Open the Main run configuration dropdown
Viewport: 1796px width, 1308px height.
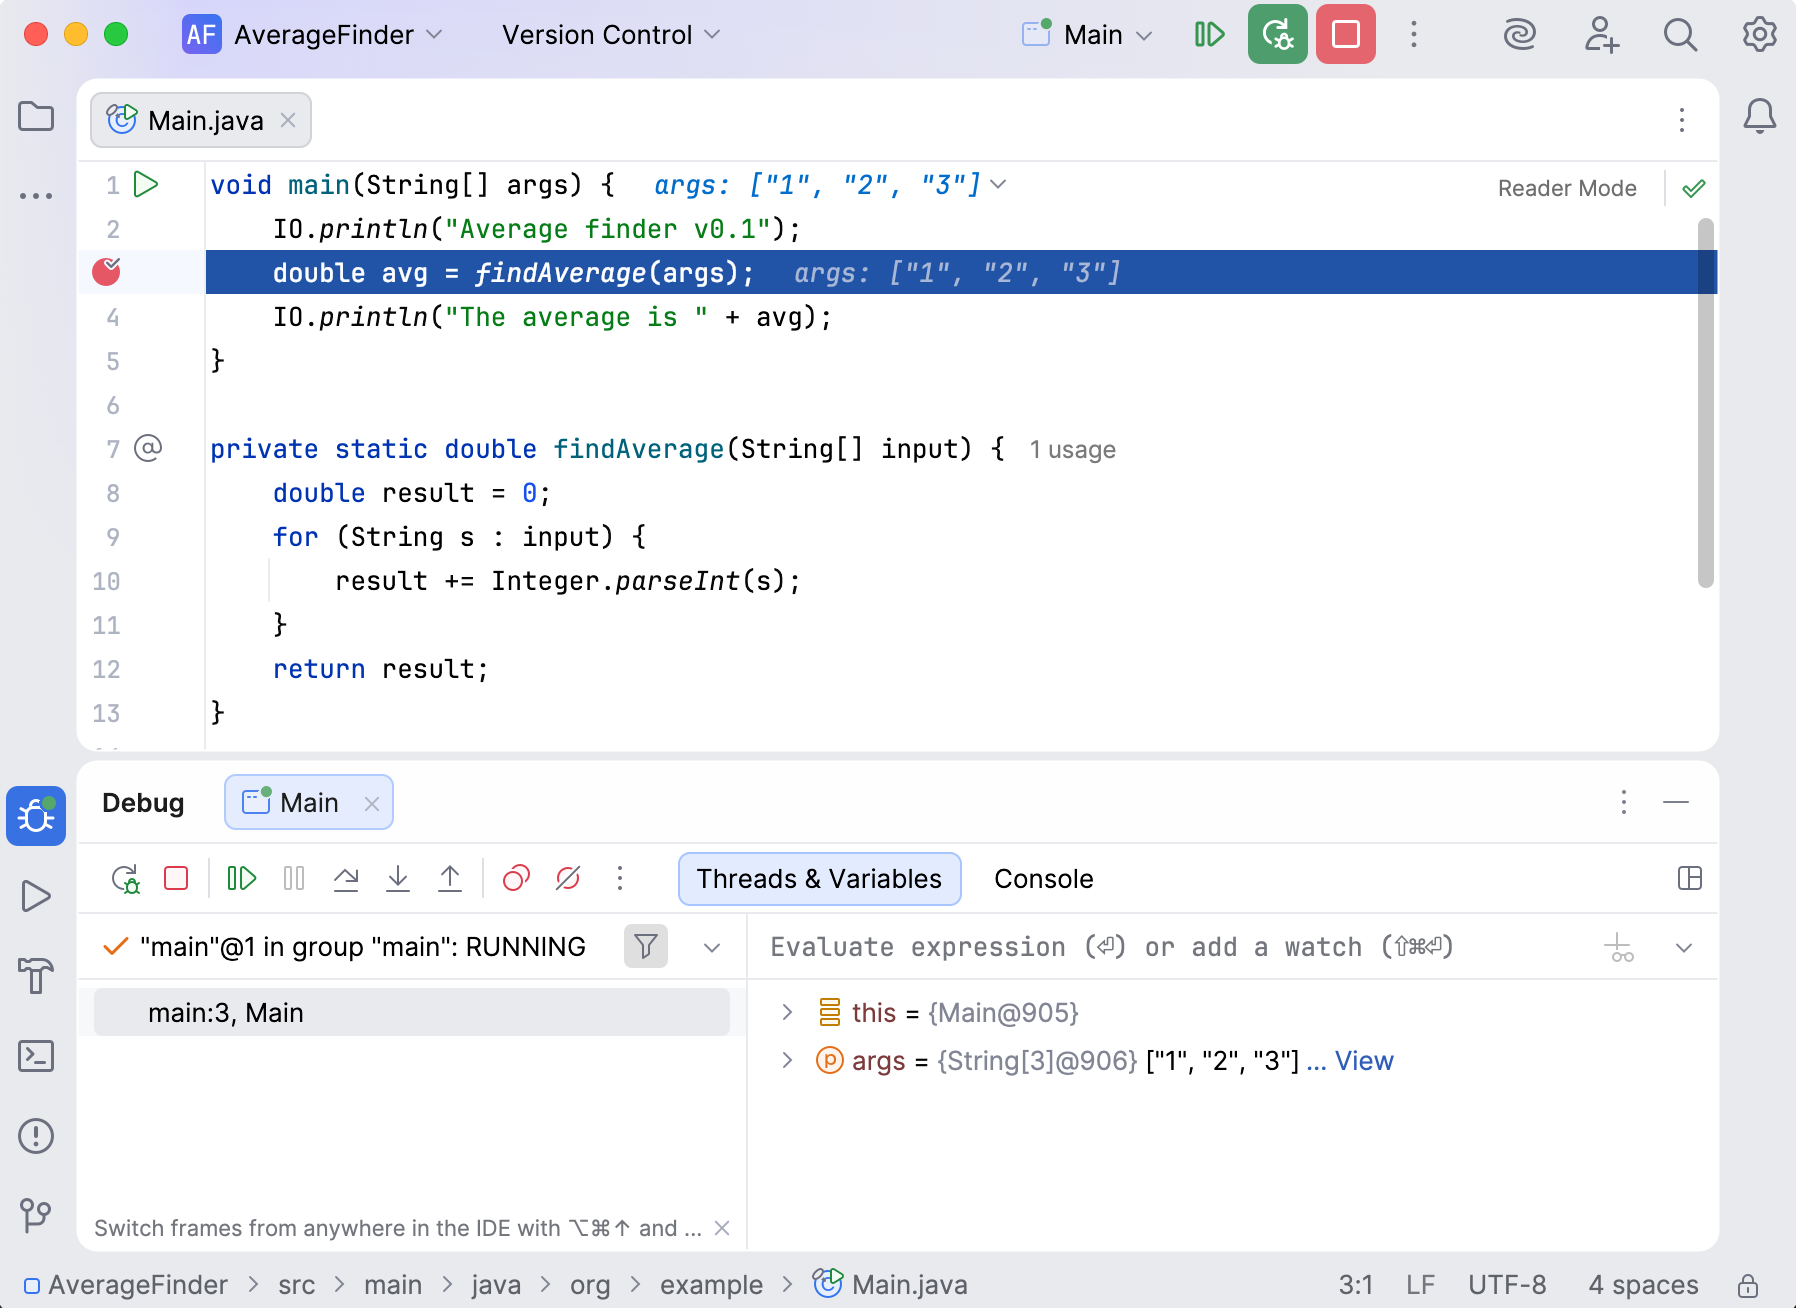[1086, 35]
